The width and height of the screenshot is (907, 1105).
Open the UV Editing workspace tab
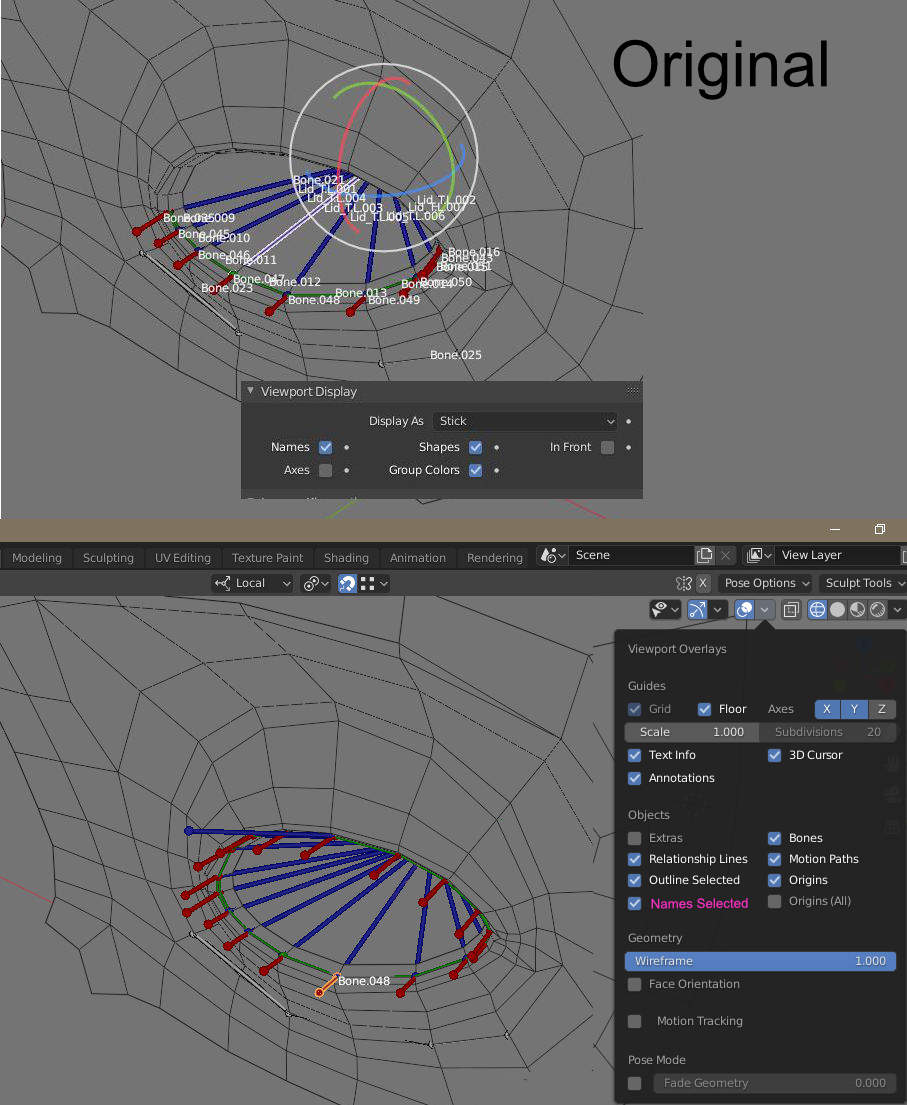coord(183,557)
